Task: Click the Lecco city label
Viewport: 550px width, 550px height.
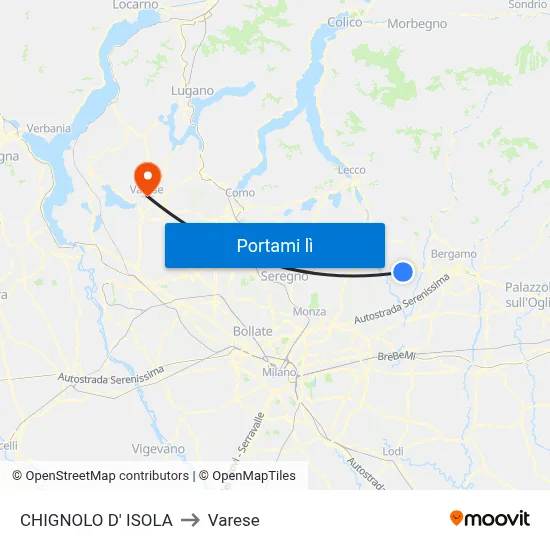Action: 351,170
